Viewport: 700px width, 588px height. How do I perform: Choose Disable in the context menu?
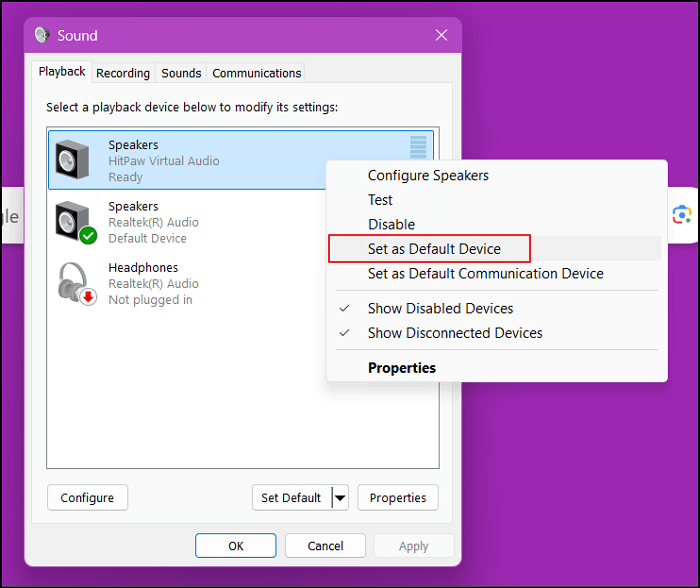coord(391,224)
